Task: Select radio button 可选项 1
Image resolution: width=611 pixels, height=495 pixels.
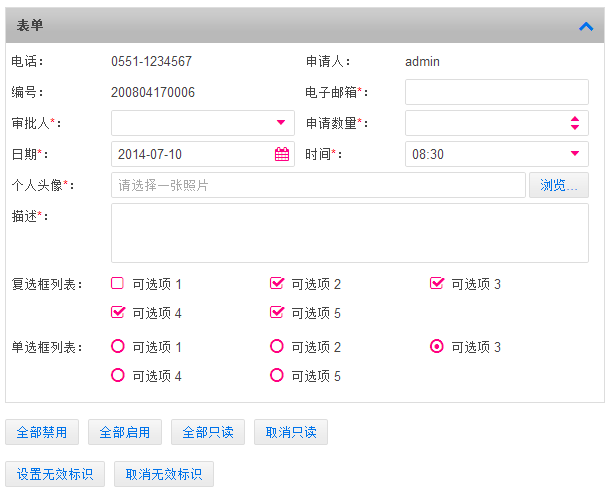Action: pyautogui.click(x=118, y=346)
